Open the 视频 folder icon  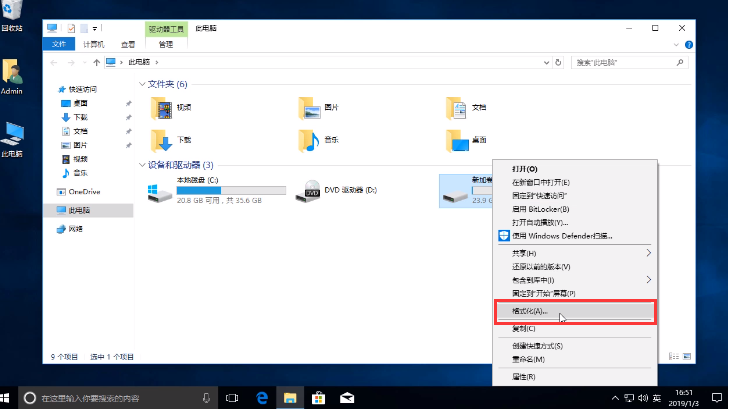[160, 108]
